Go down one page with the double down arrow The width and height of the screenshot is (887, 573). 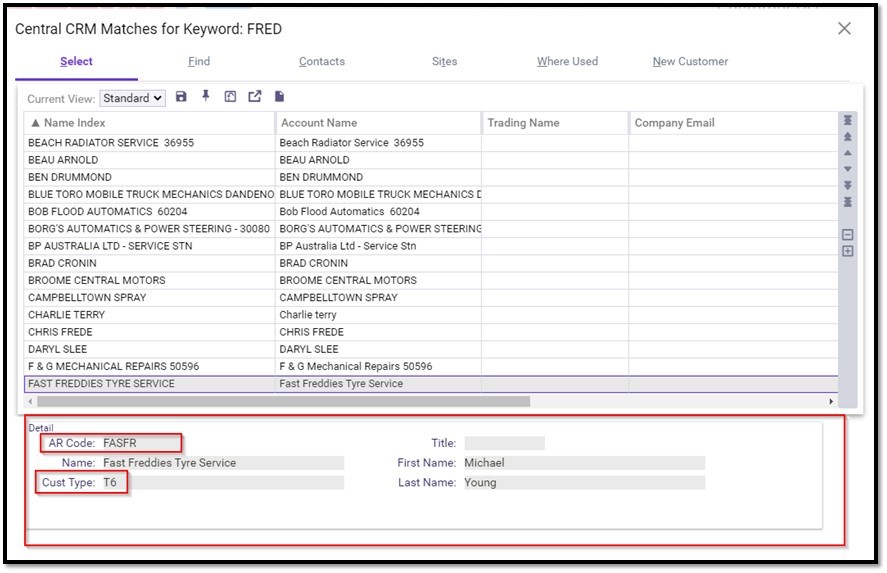pyautogui.click(x=847, y=185)
